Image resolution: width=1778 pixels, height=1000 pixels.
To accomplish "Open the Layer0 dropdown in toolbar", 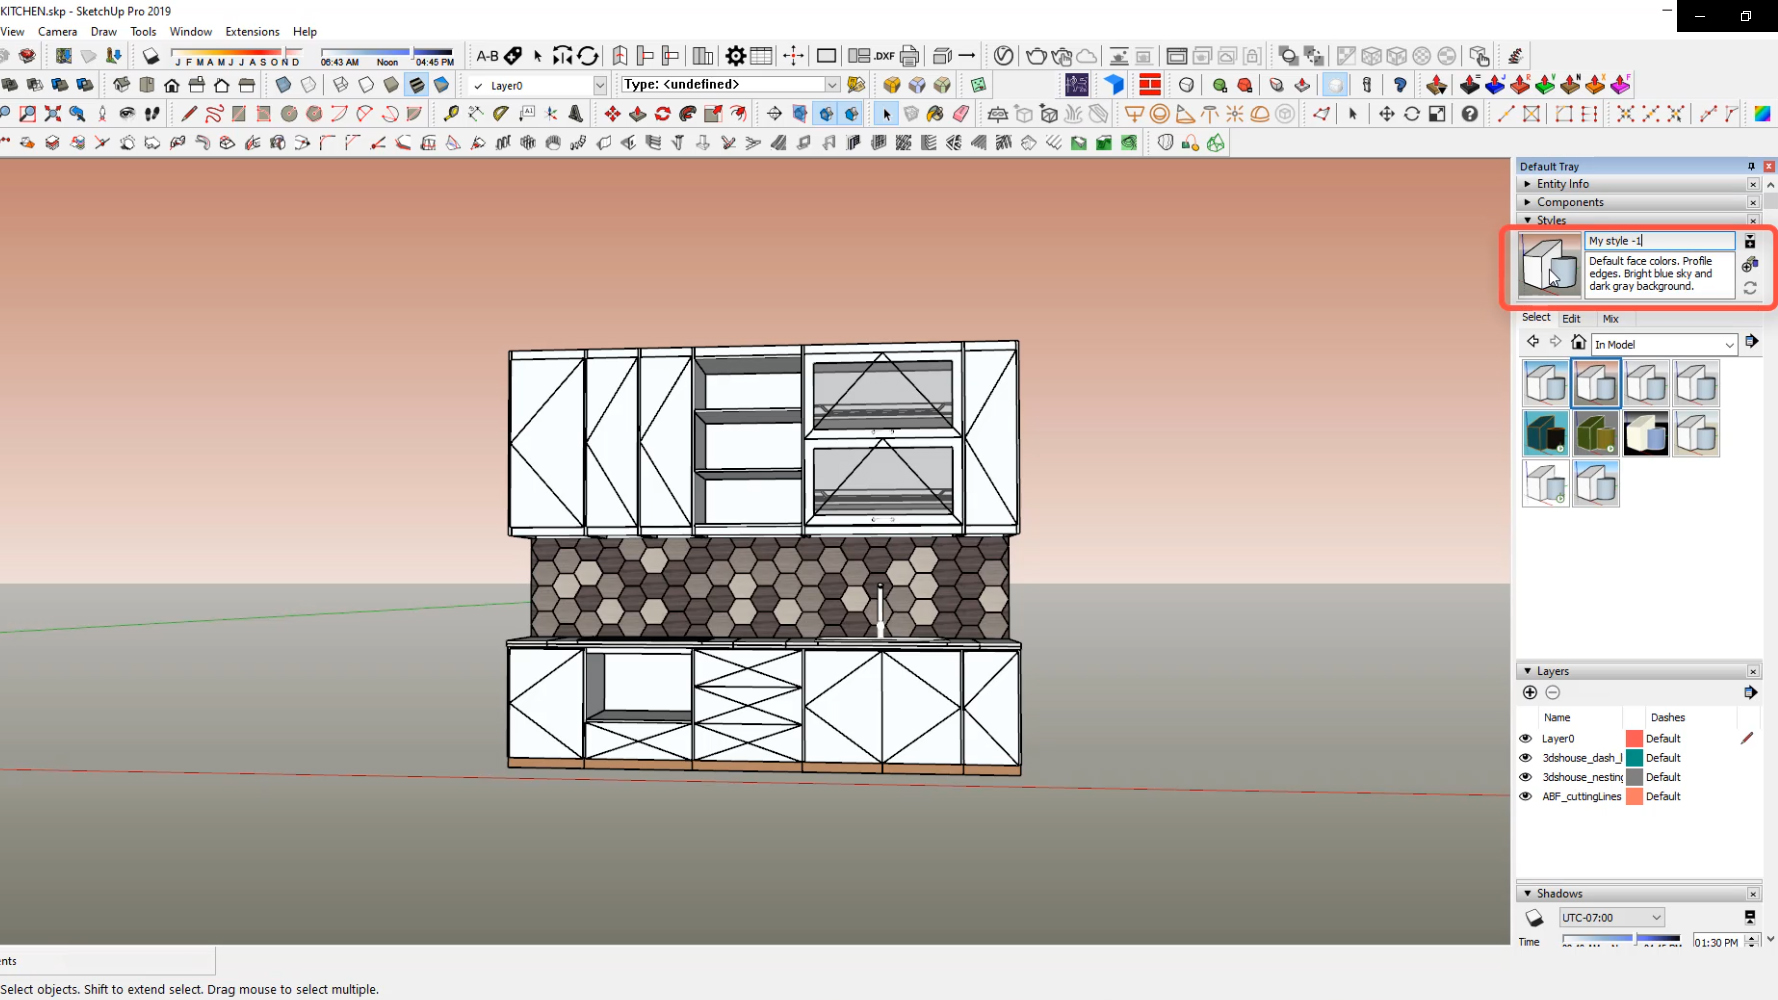I will [x=600, y=86].
